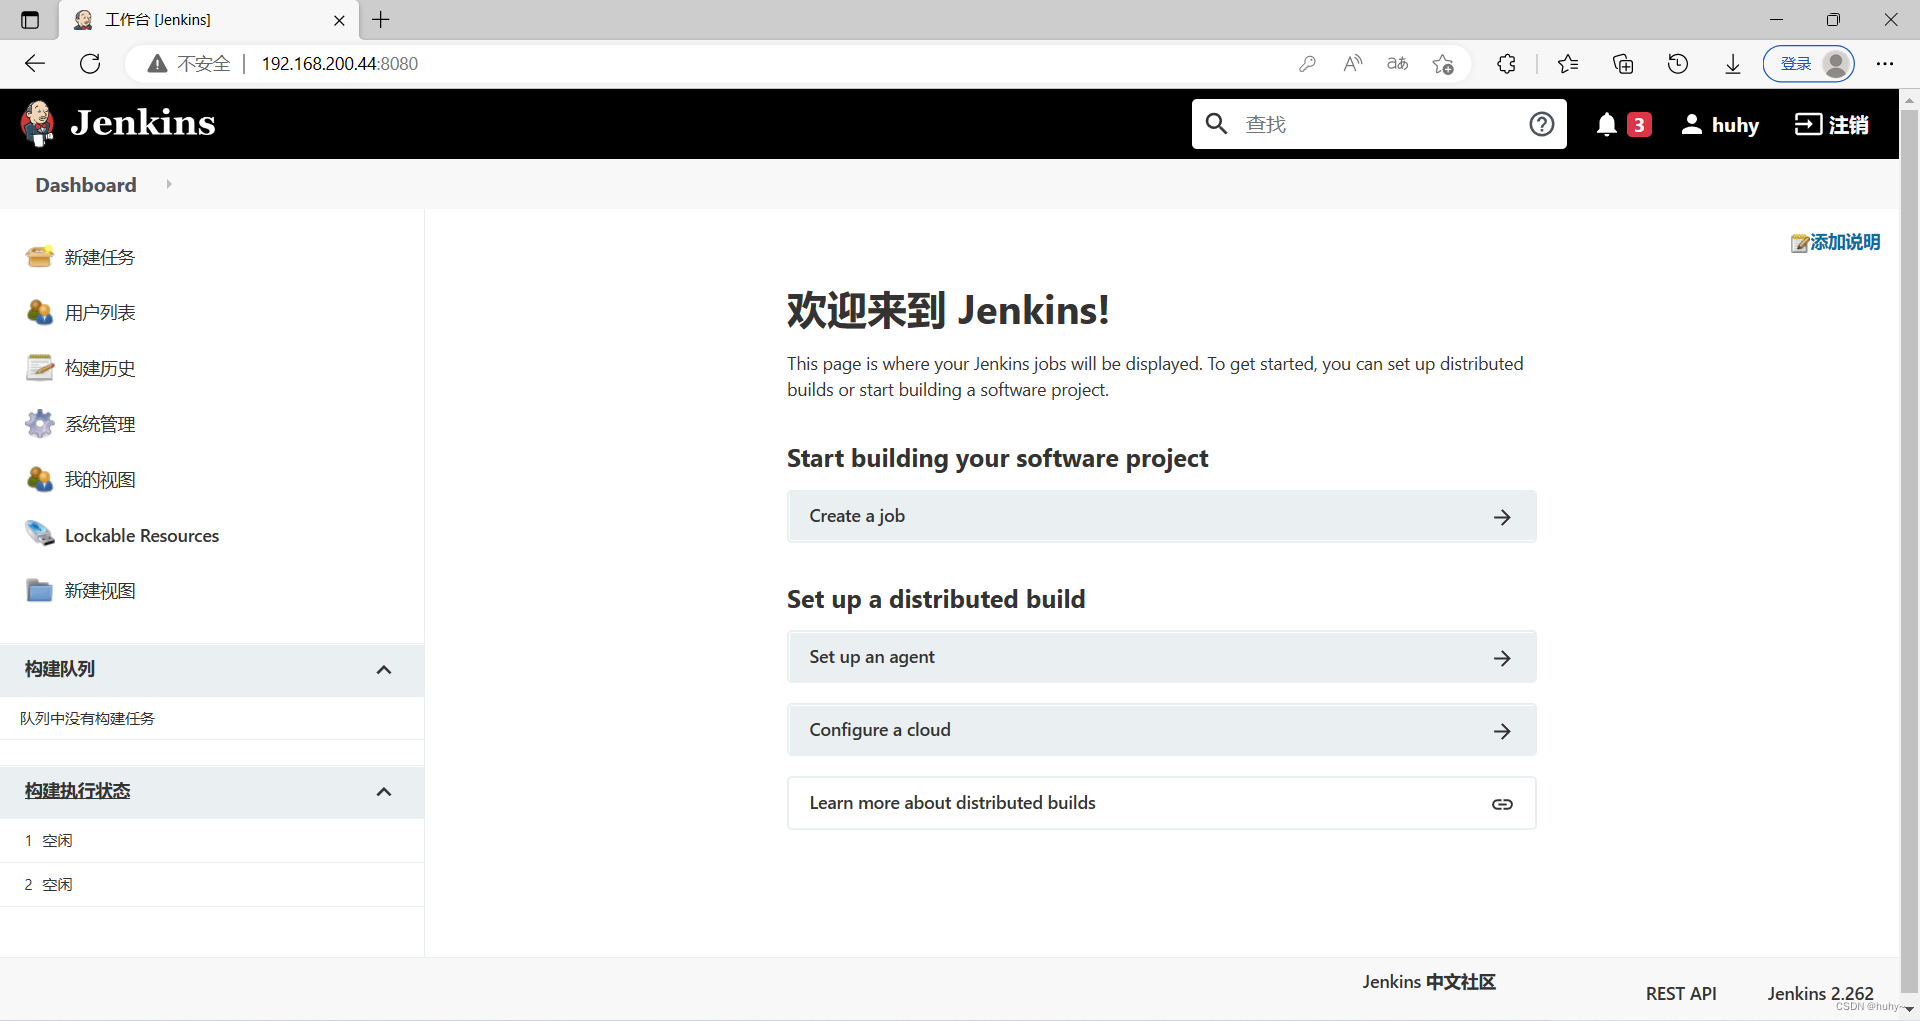Open browser extensions puzzle icon

pyautogui.click(x=1507, y=64)
